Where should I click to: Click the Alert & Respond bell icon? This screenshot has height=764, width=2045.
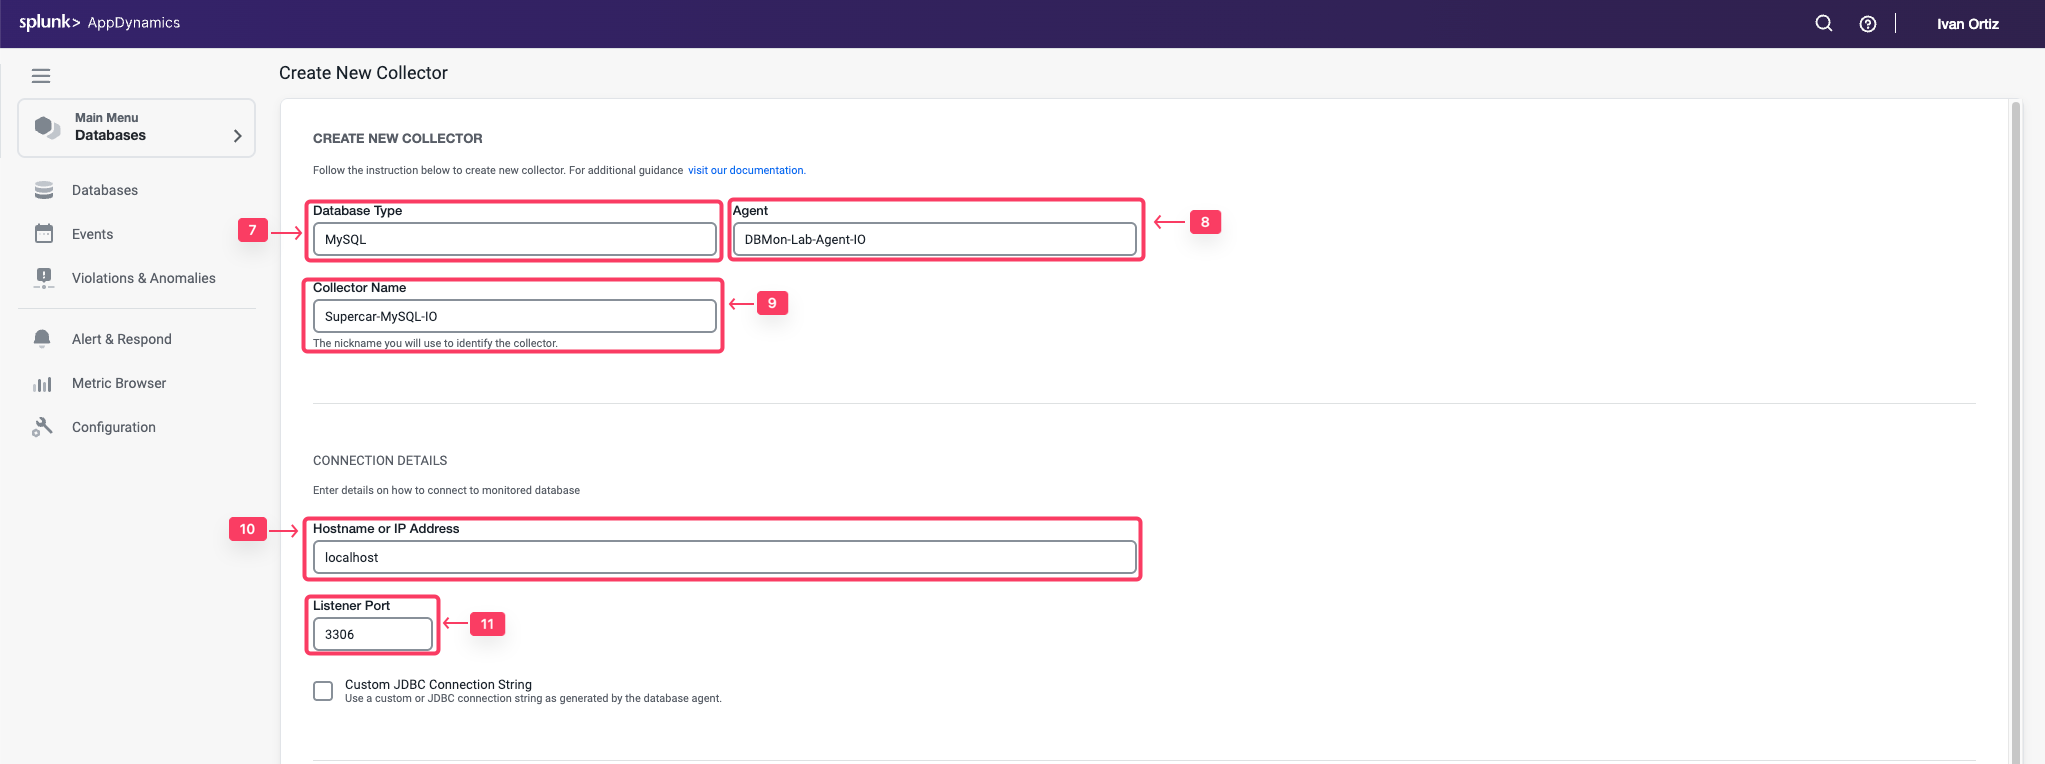42,339
